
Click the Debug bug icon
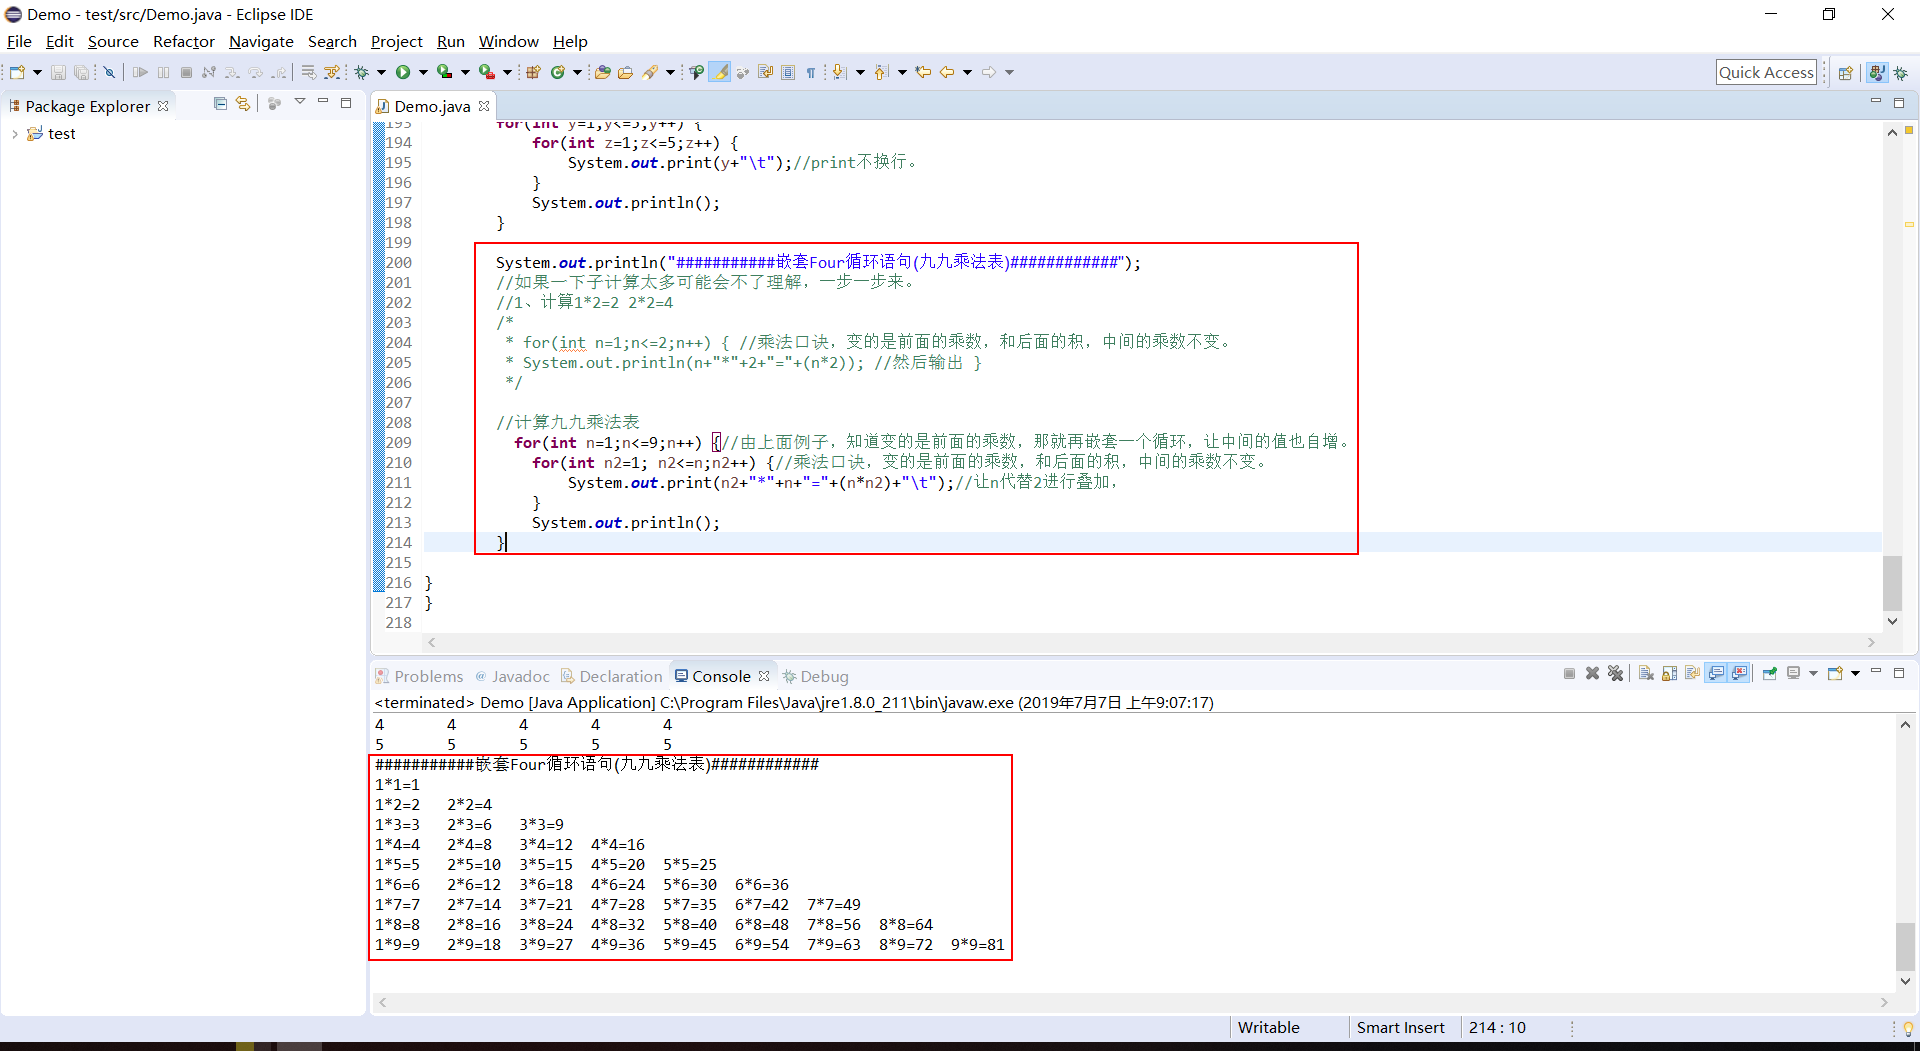tap(361, 72)
